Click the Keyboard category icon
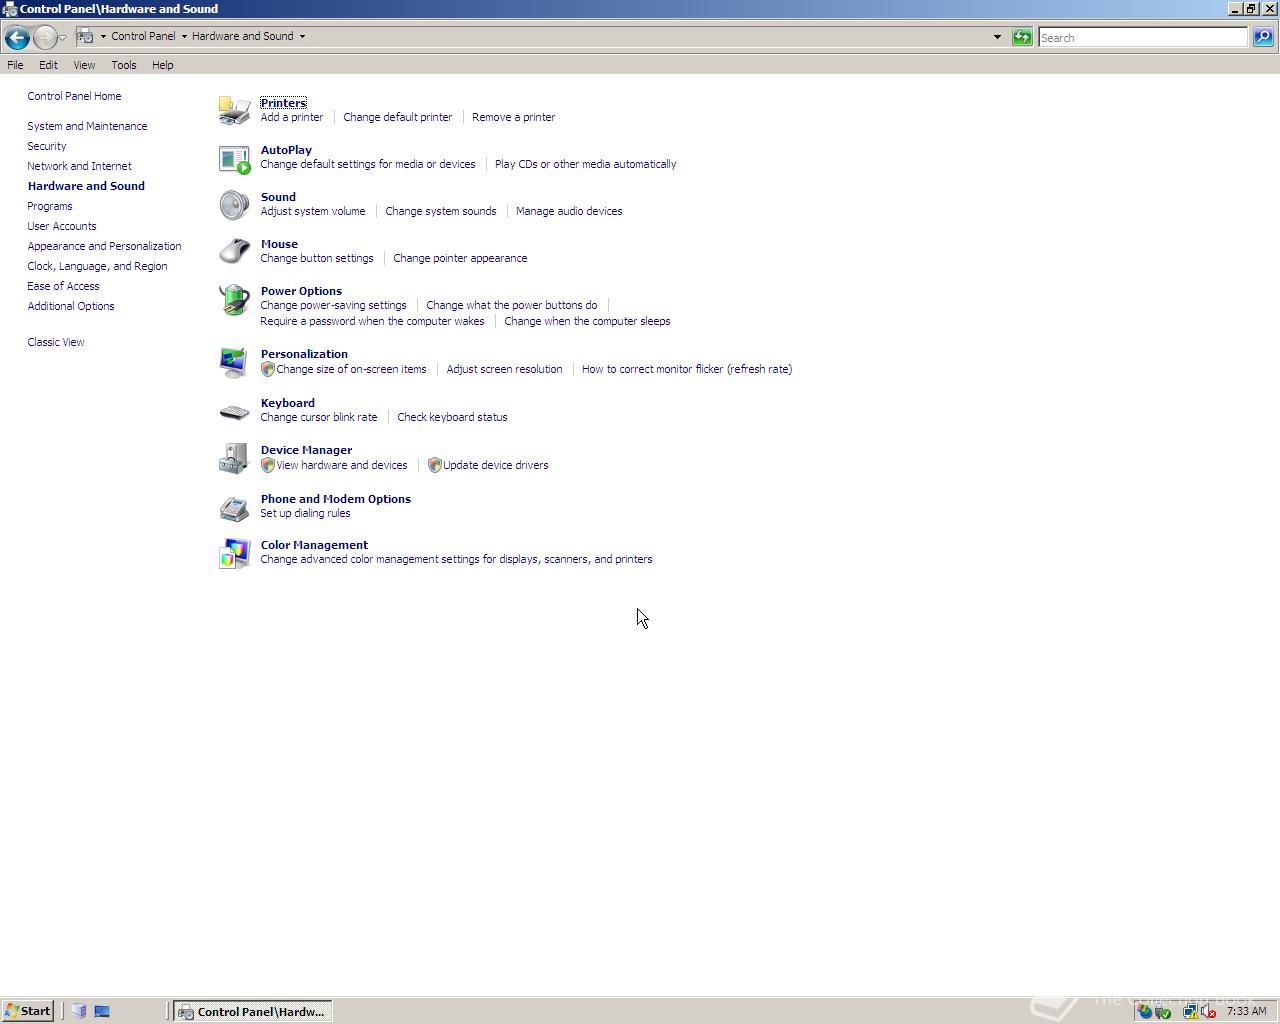This screenshot has width=1280, height=1024. (x=234, y=411)
